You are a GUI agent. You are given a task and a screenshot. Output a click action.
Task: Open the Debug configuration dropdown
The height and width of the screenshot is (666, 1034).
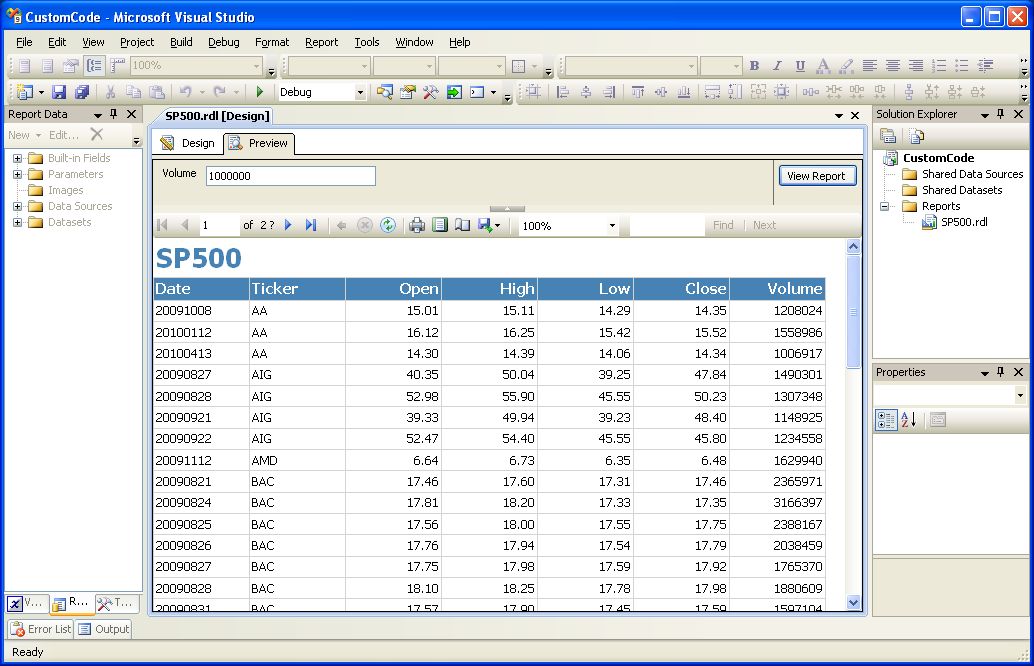click(x=360, y=92)
